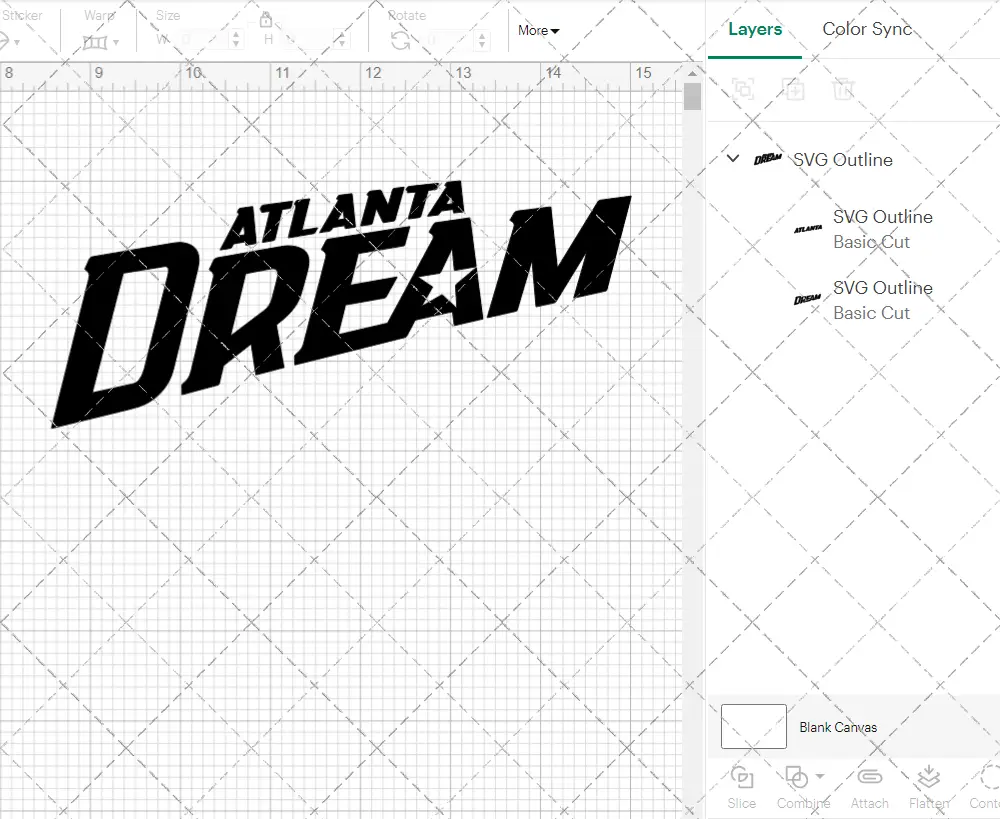Image resolution: width=1000 pixels, height=819 pixels.
Task: Delete the selection using the trash icon
Action: tap(843, 89)
